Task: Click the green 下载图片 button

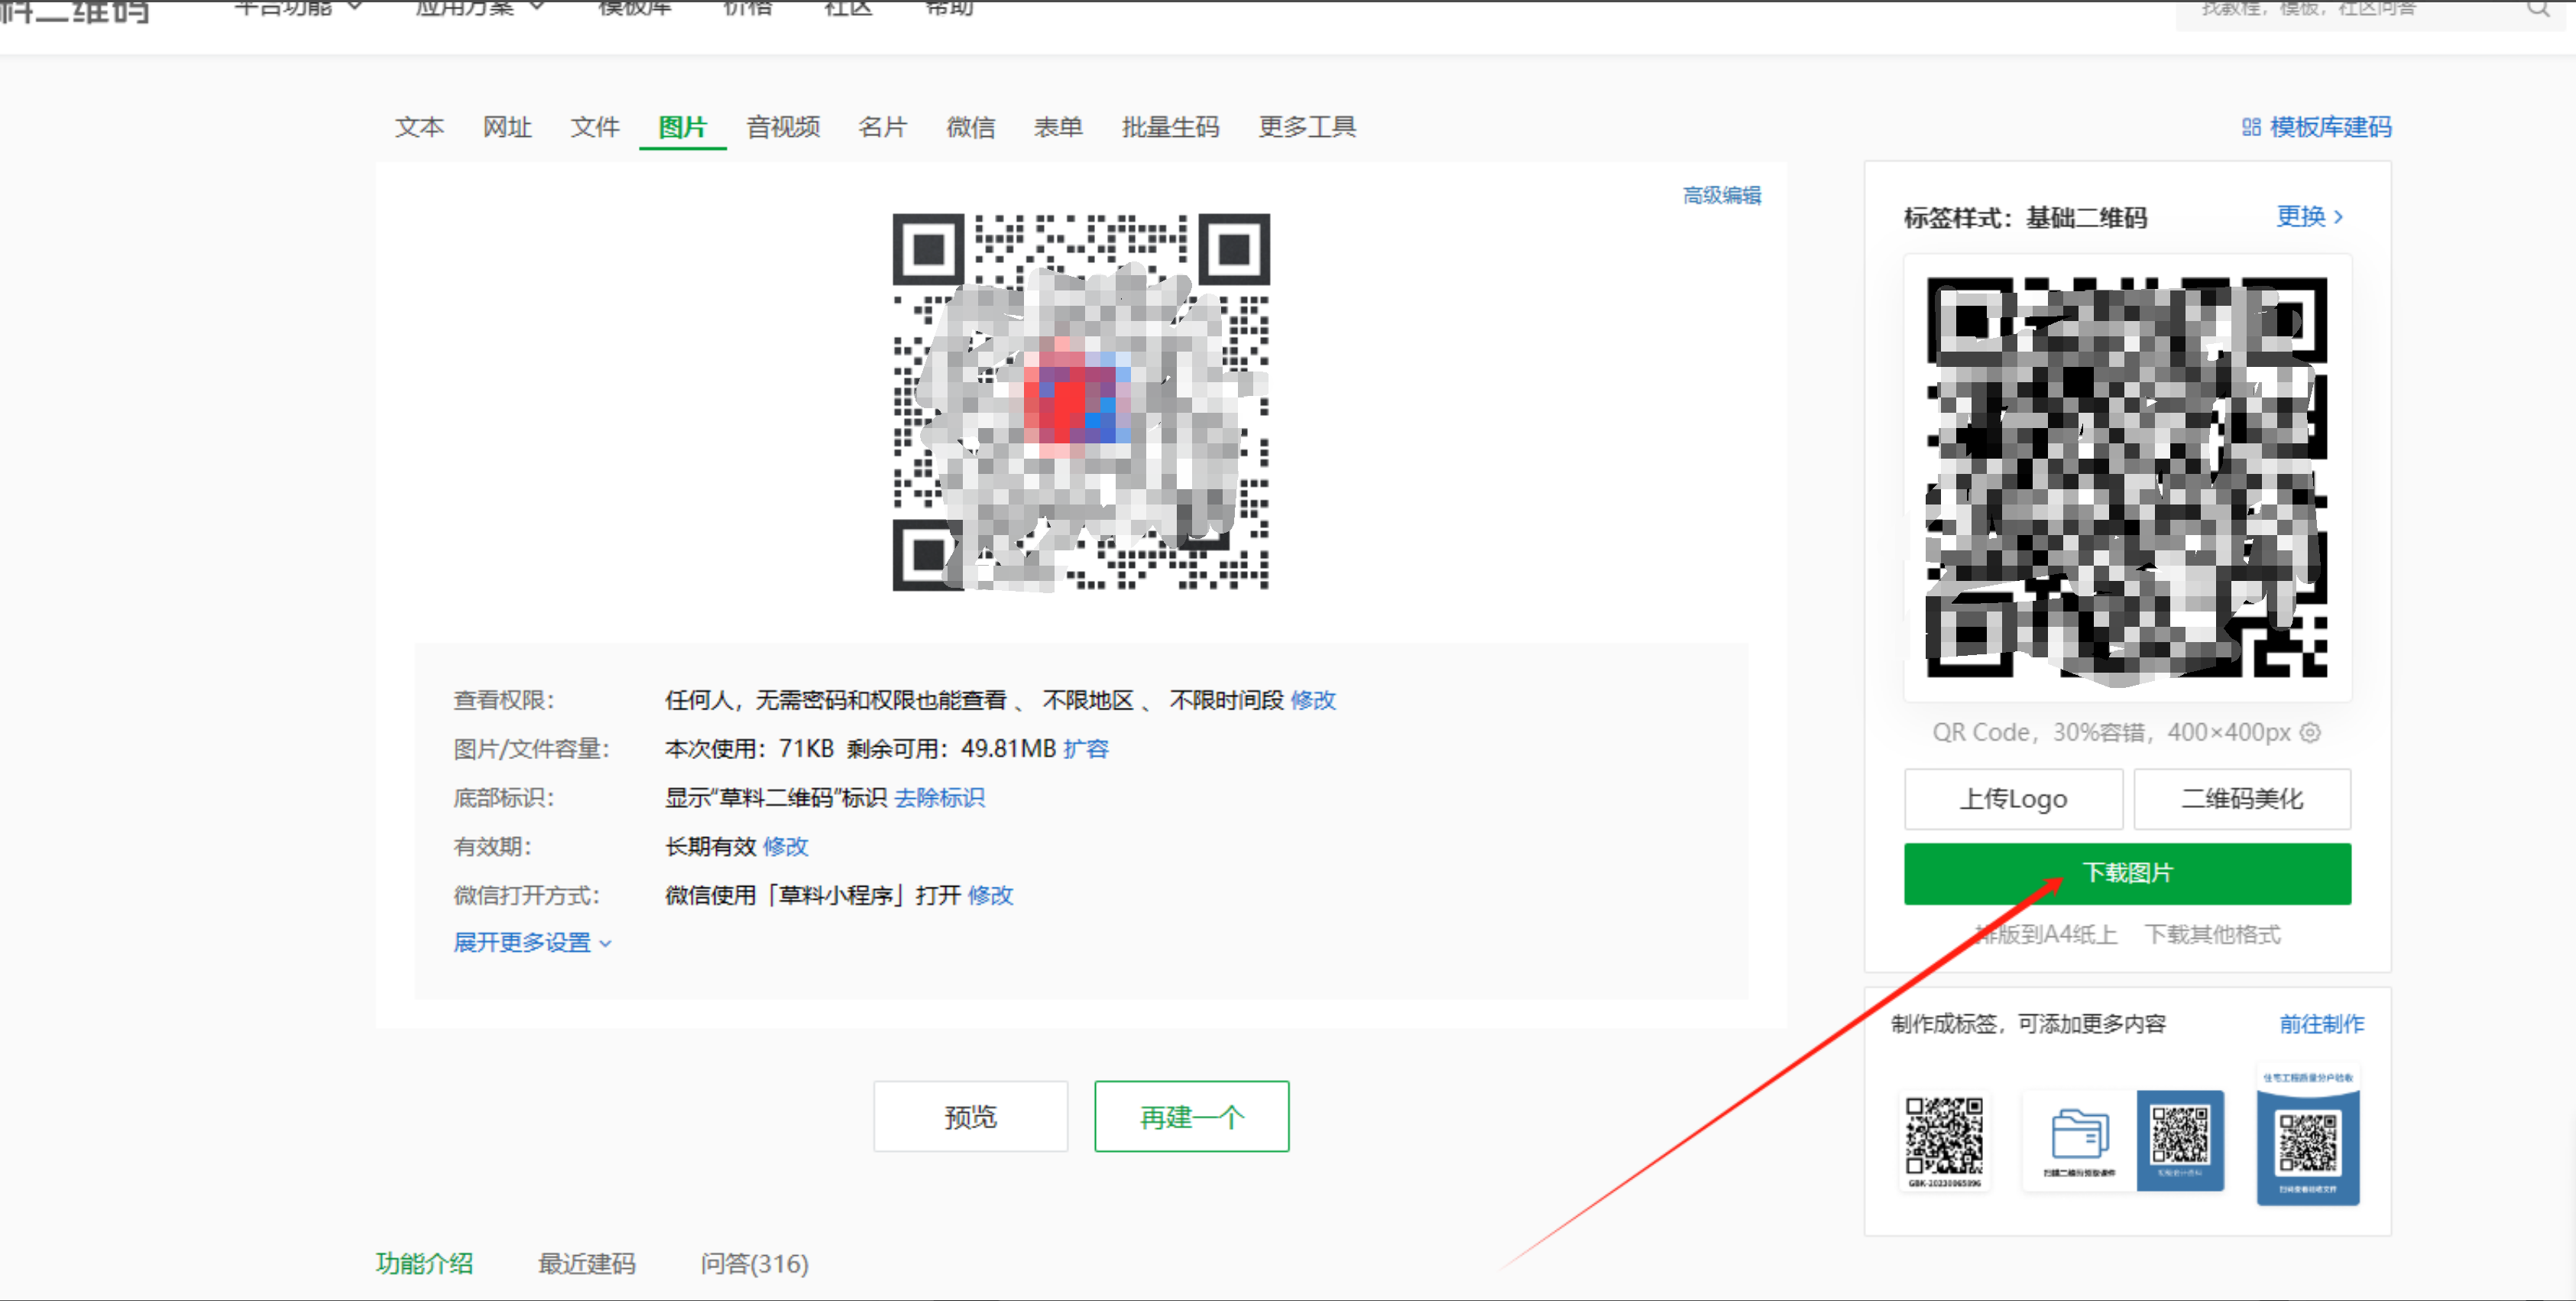Action: pyautogui.click(x=2127, y=873)
